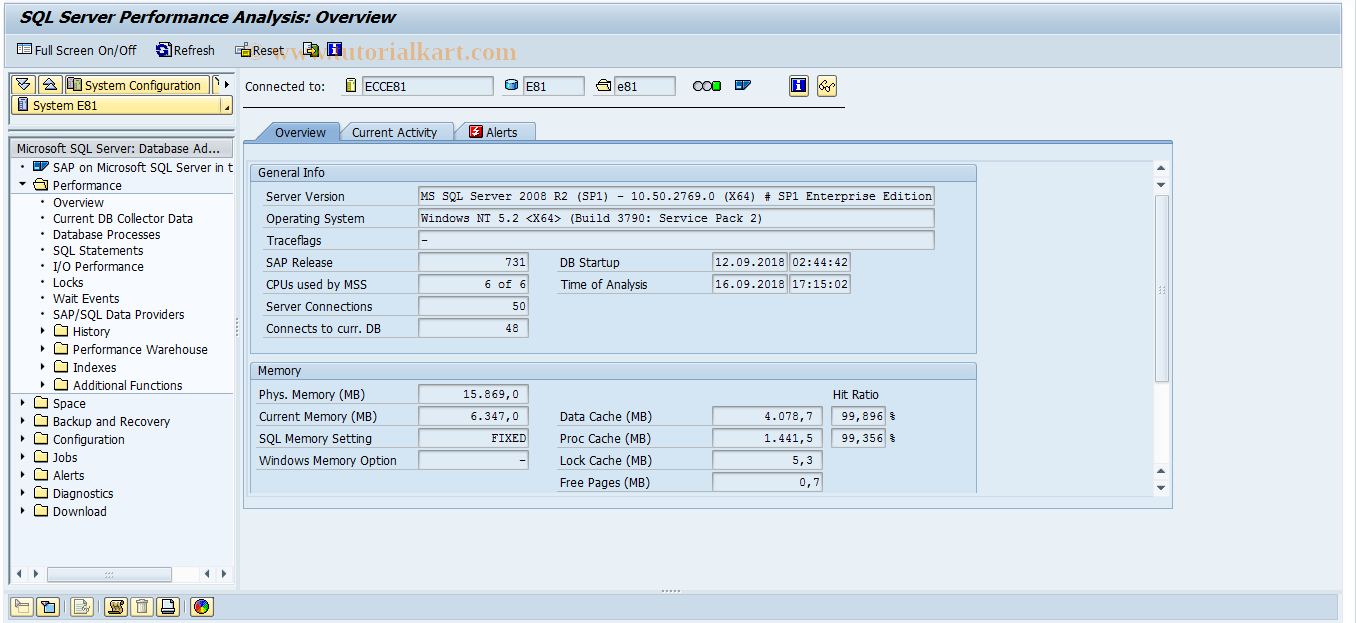The height and width of the screenshot is (623, 1356).
Task: Click the collapse-all up-triangle icon
Action: 50,85
